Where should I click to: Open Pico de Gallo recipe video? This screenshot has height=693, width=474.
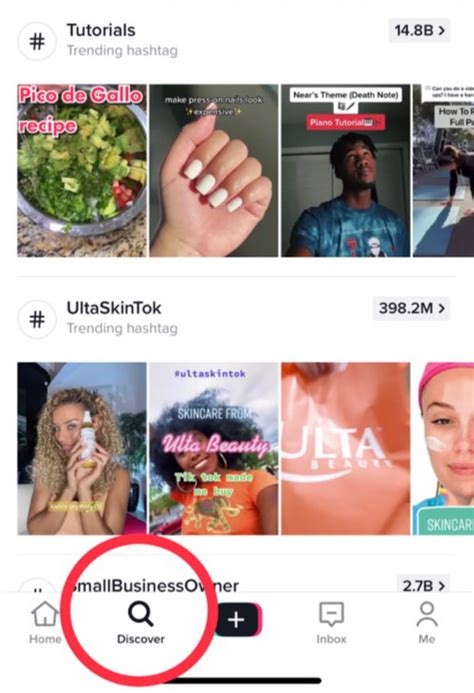tap(82, 170)
